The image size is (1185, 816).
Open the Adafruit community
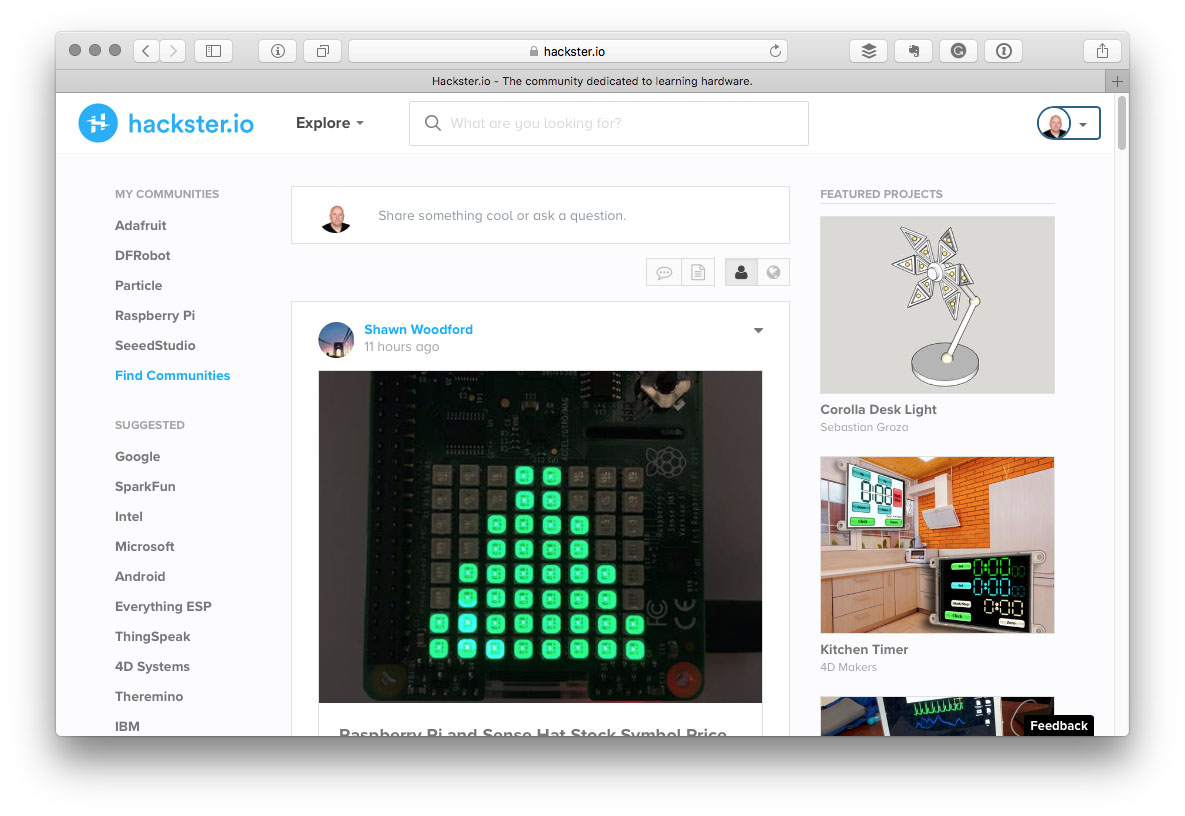point(141,225)
